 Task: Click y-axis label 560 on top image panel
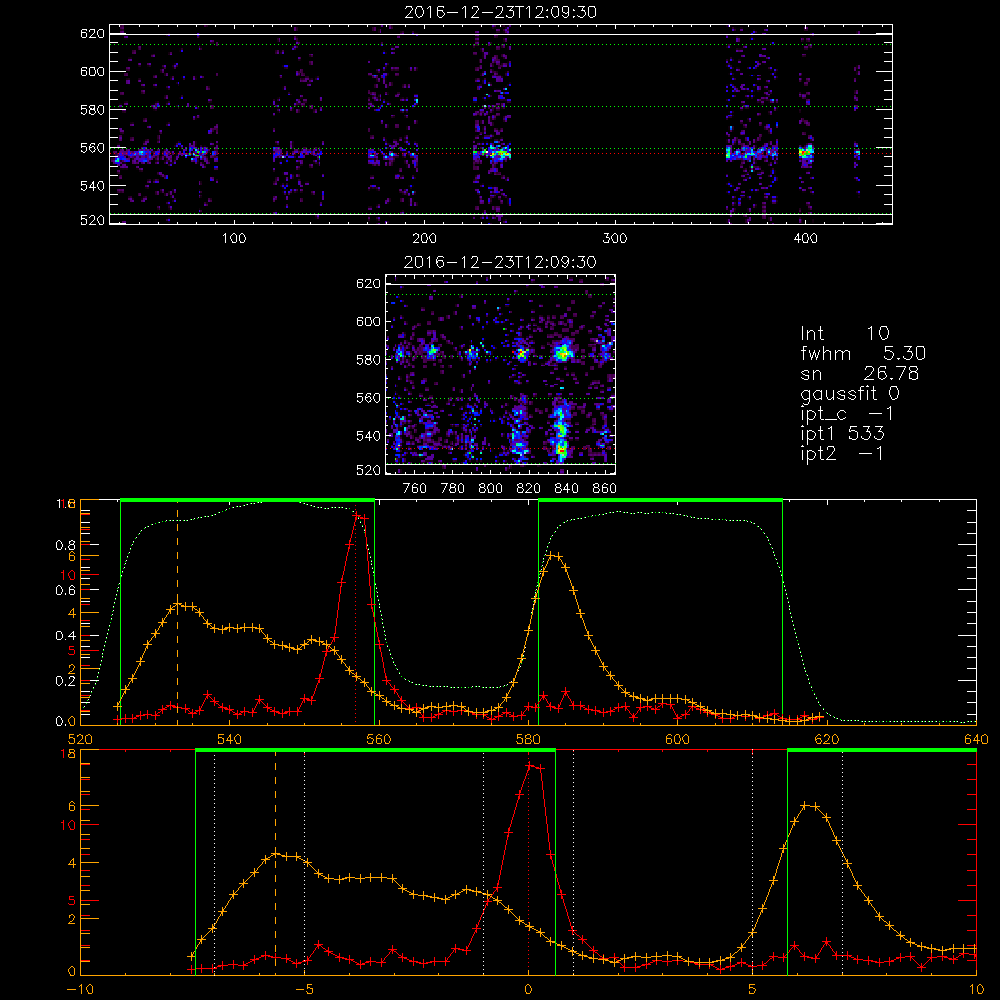tap(92, 148)
